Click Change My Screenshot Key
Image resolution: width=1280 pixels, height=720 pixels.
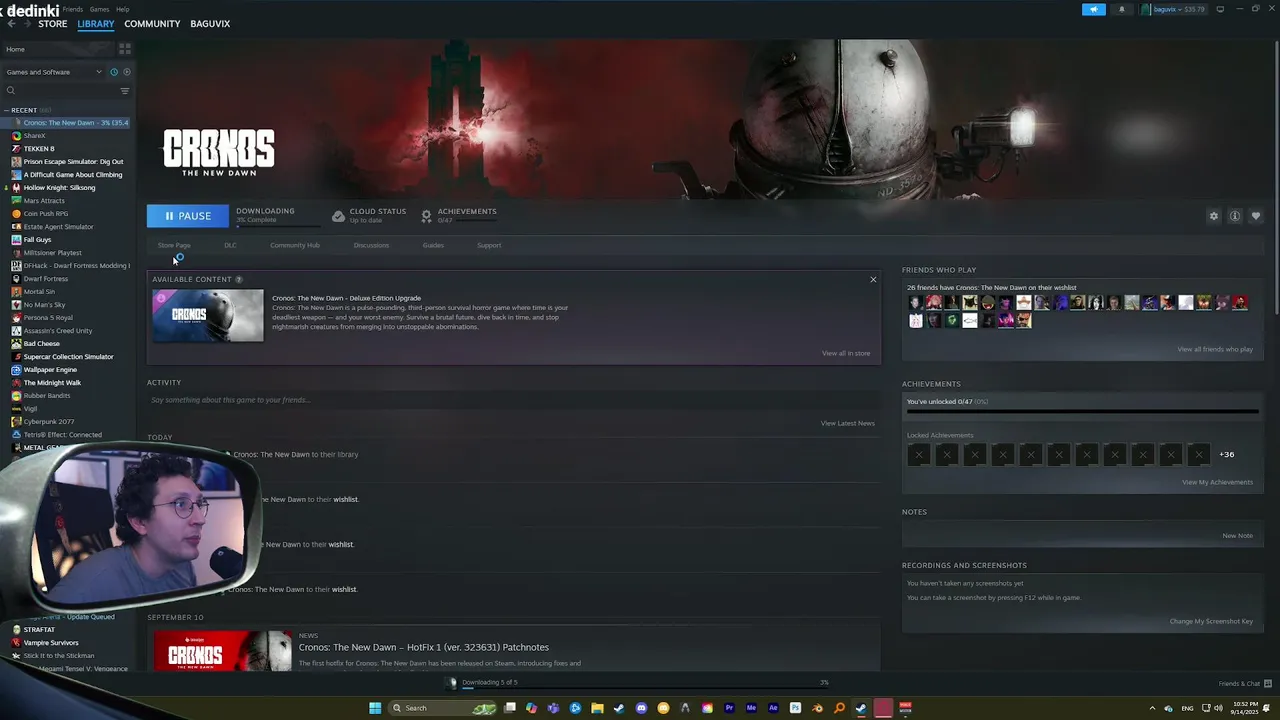(x=1211, y=621)
